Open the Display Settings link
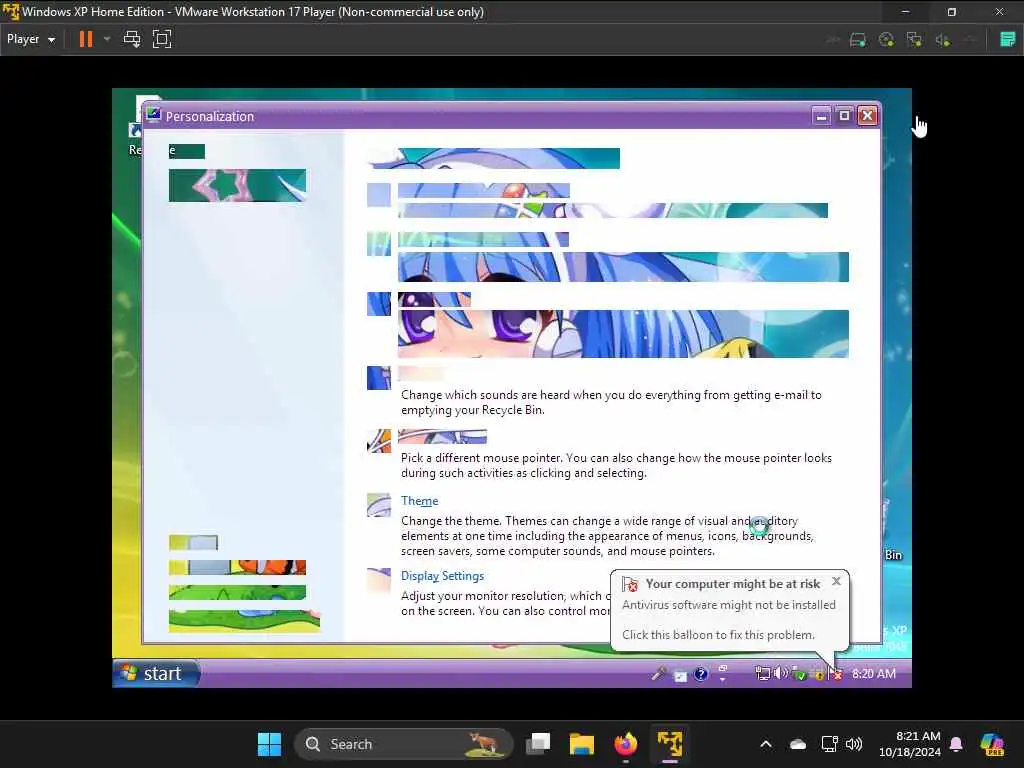1024x768 pixels. click(442, 576)
